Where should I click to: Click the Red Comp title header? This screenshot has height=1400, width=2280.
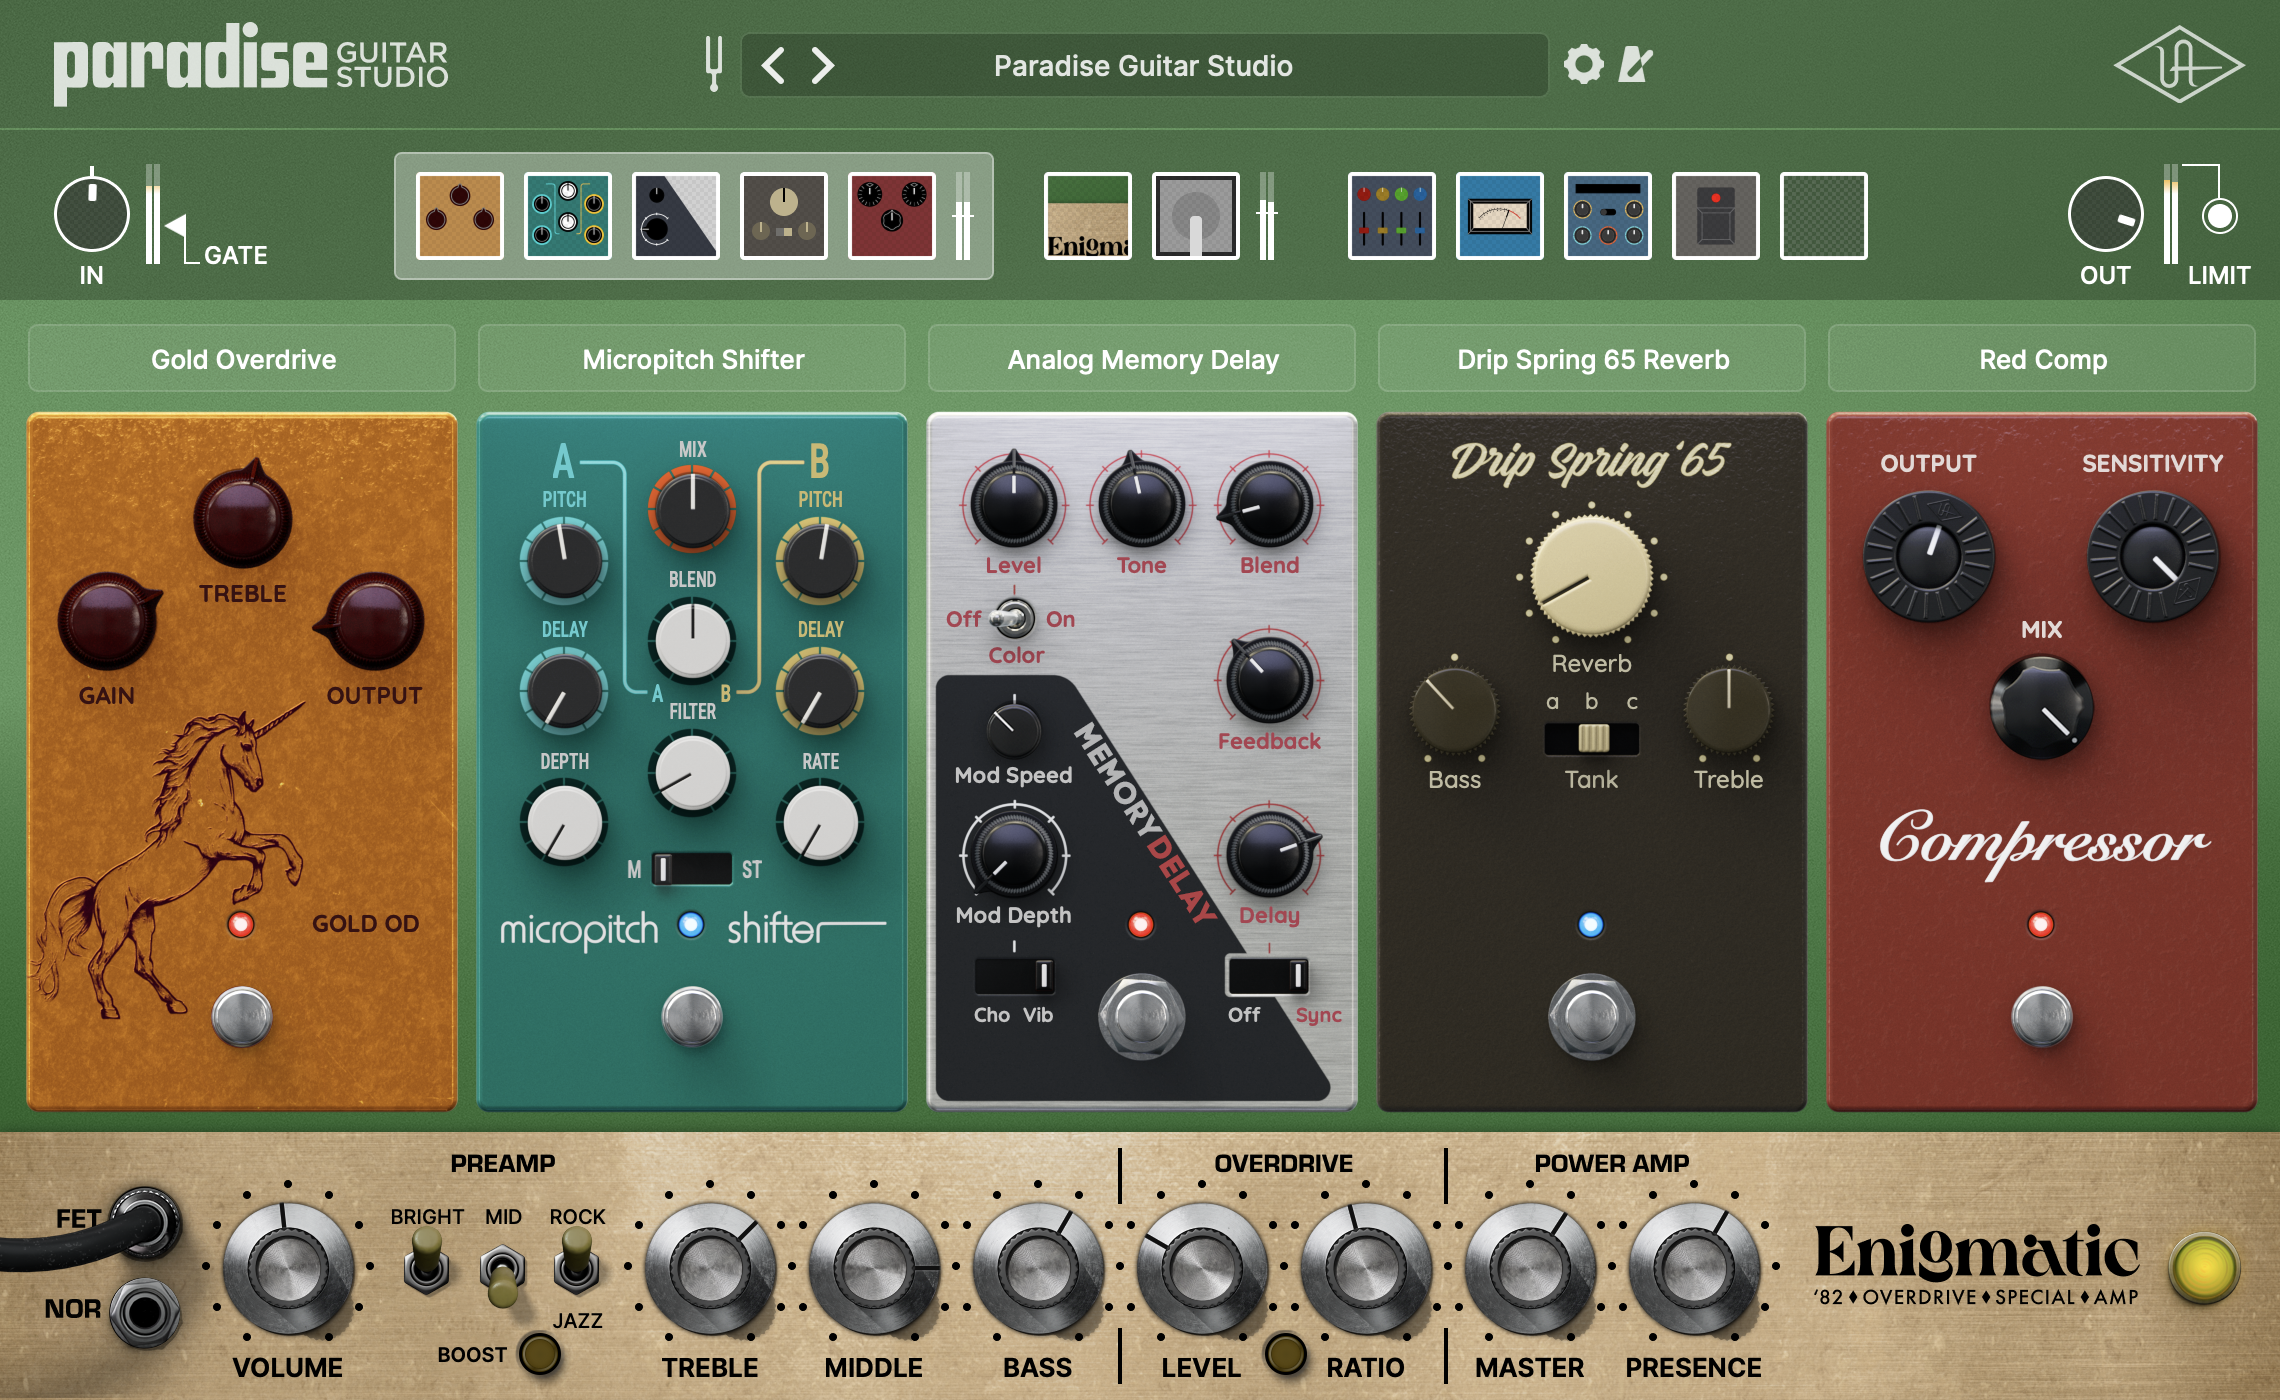(x=2042, y=359)
